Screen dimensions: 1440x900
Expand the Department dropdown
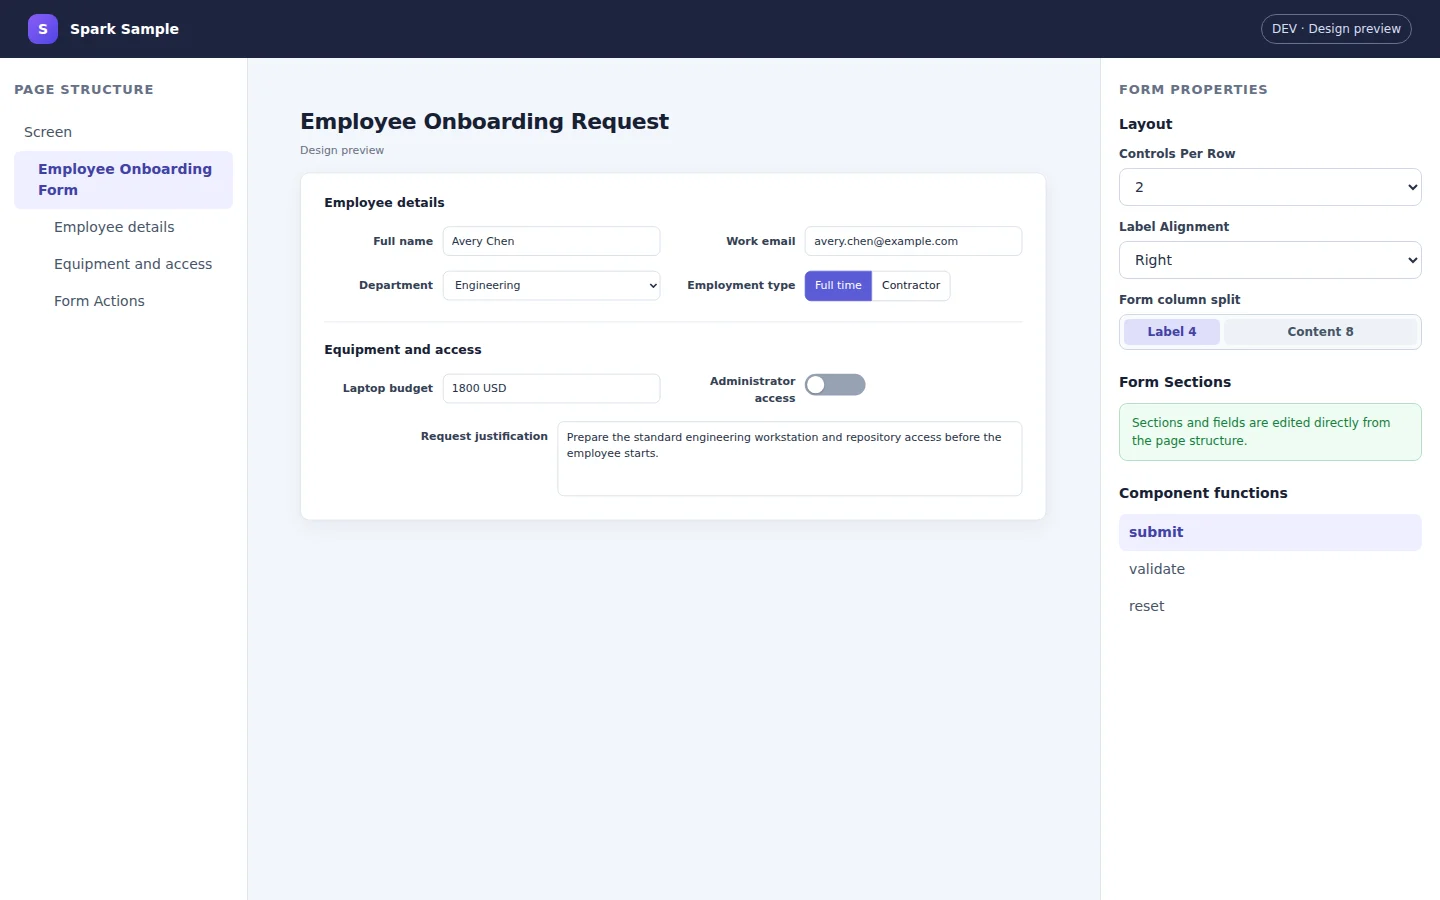tap(551, 286)
